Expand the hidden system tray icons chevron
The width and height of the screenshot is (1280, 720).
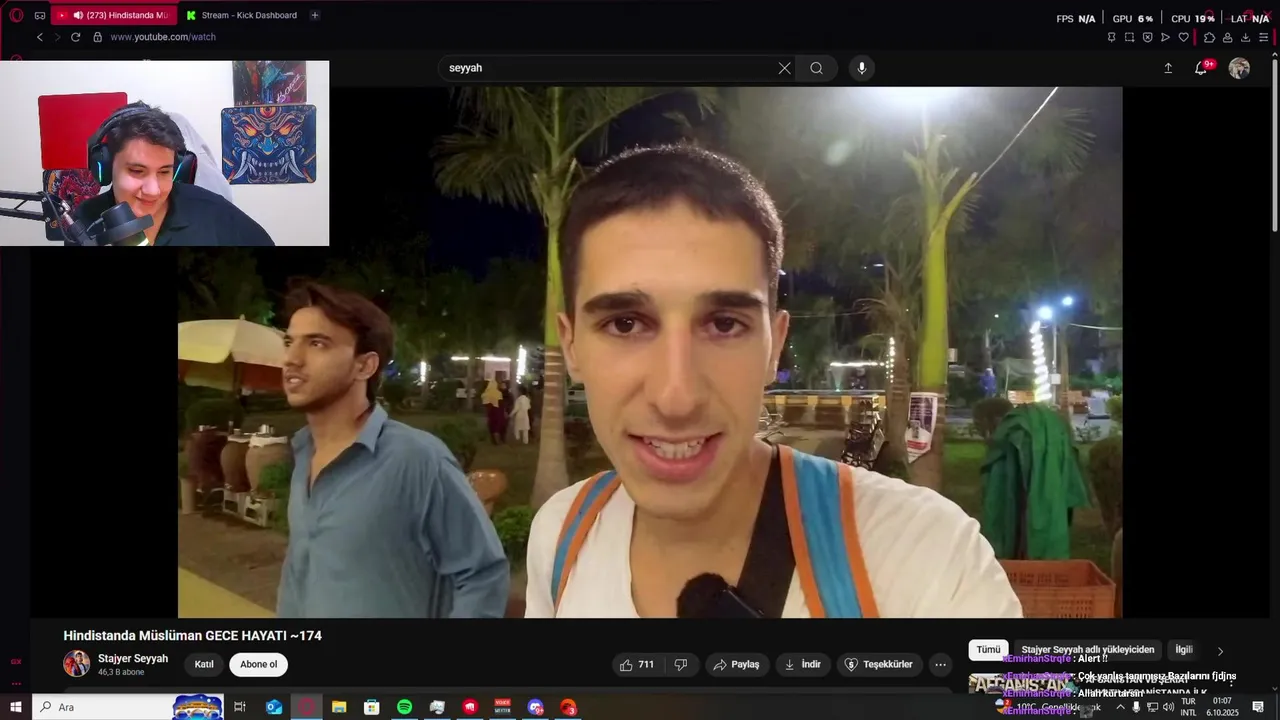pos(1120,707)
